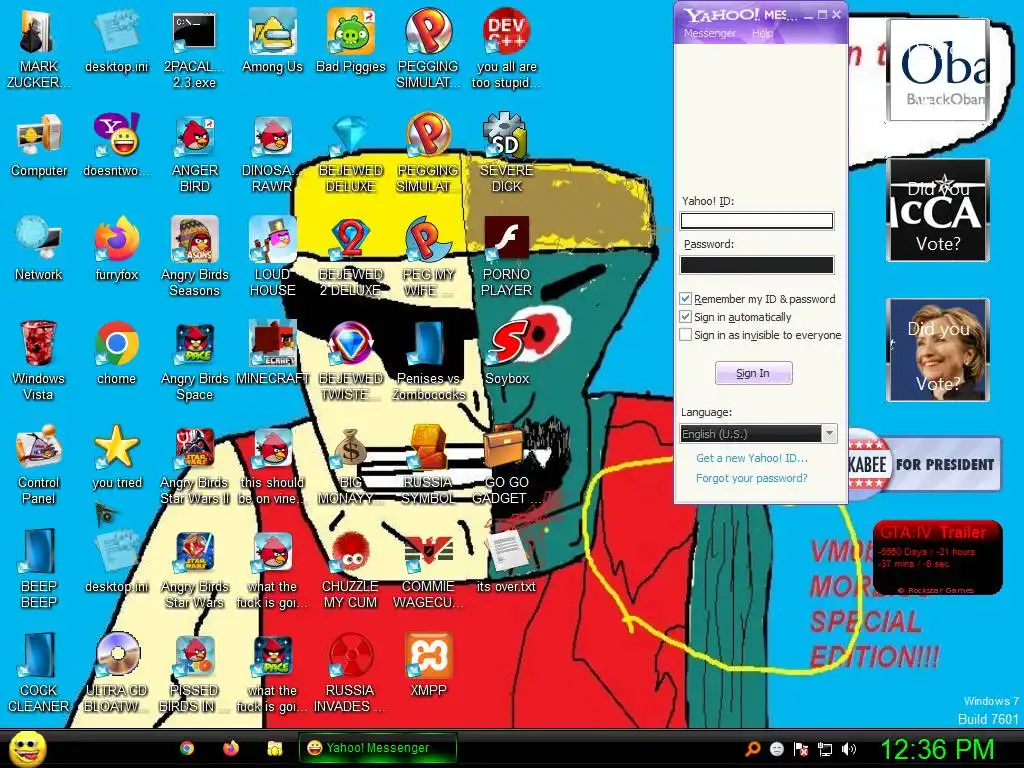The height and width of the screenshot is (768, 1024).
Task: Follow the Get a new Yahoo! ID link
Action: click(752, 458)
